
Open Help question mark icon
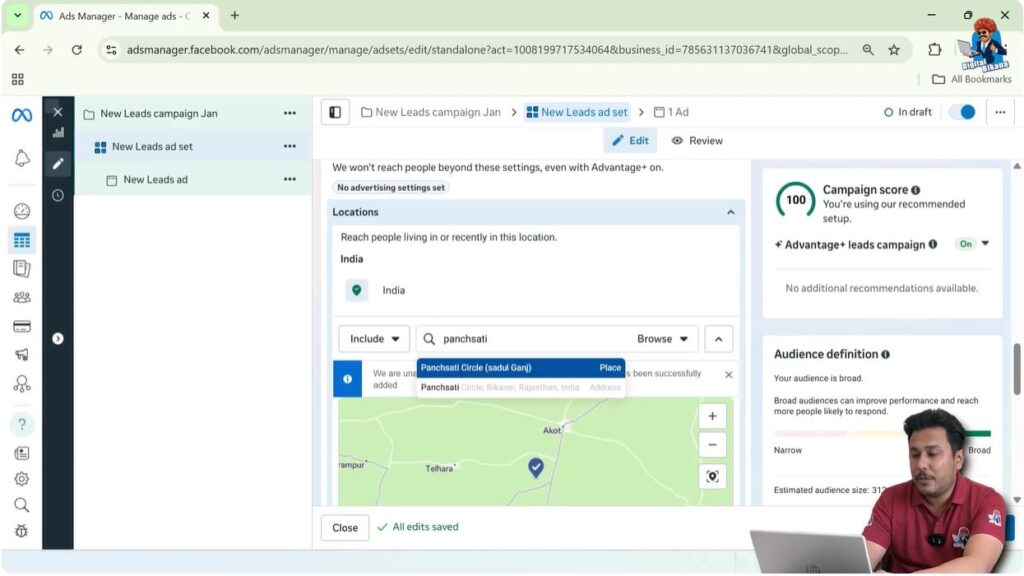22,424
